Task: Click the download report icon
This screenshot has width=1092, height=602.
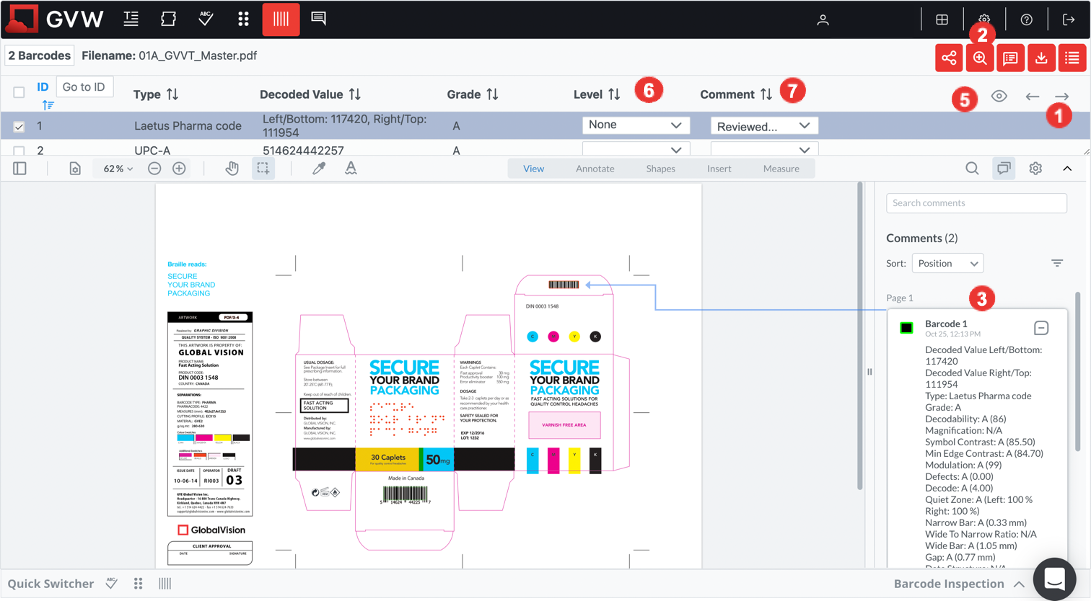Action: (1042, 58)
